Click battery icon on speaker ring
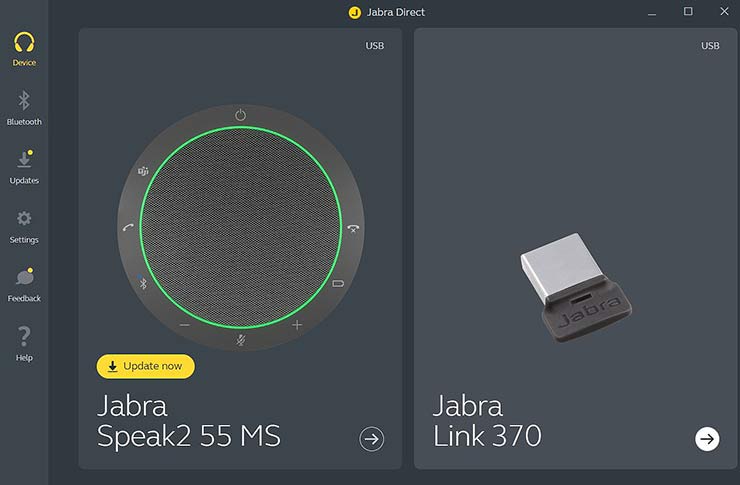This screenshot has height=485, width=740. tap(338, 283)
